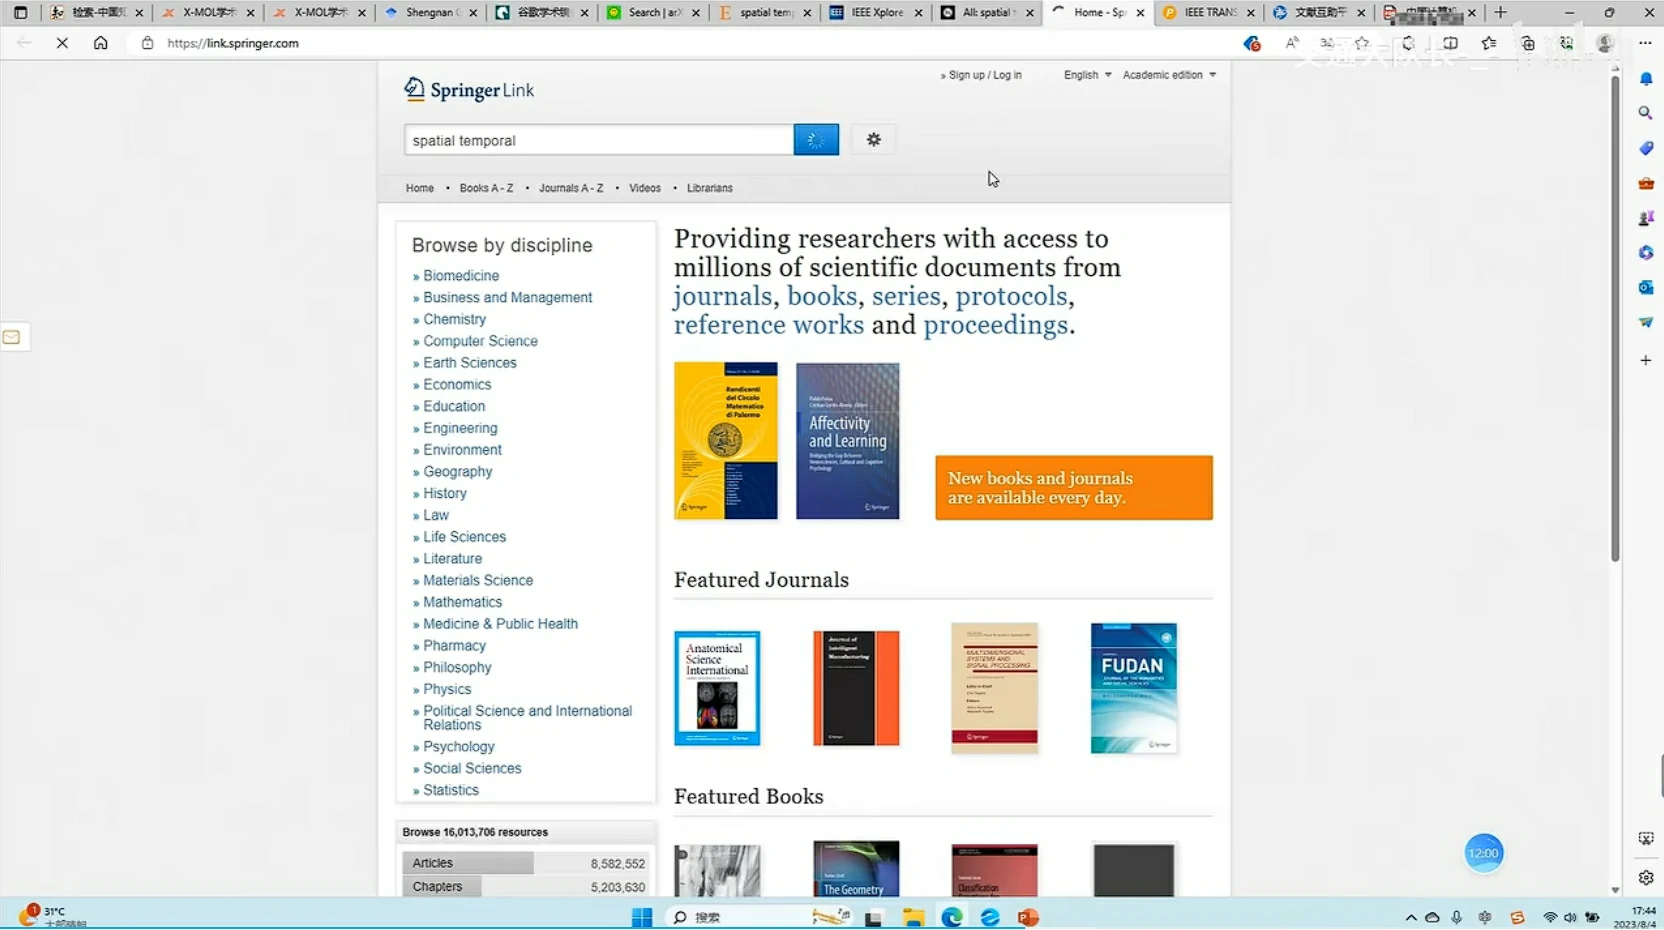Image resolution: width=1664 pixels, height=930 pixels.
Task: Open the Outlook icon in Edge sidebar
Action: pos(1645,288)
